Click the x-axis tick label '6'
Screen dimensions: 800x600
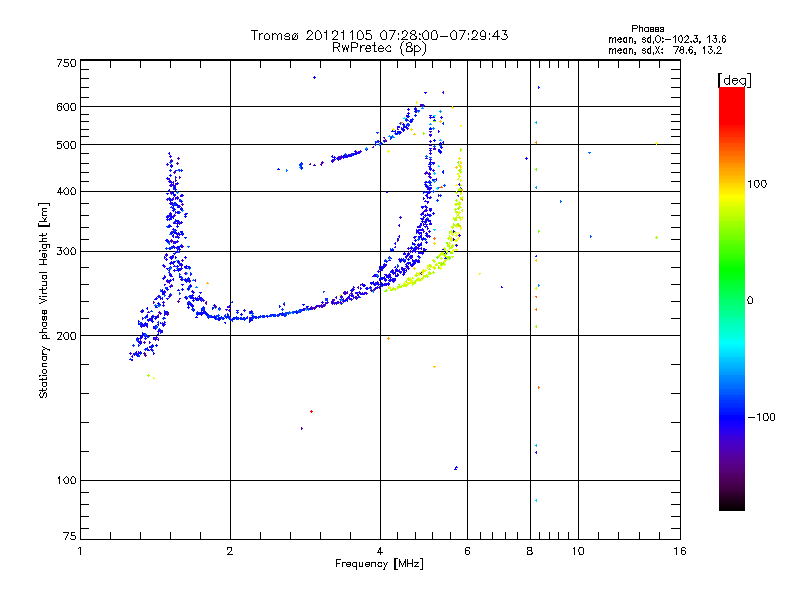click(467, 551)
